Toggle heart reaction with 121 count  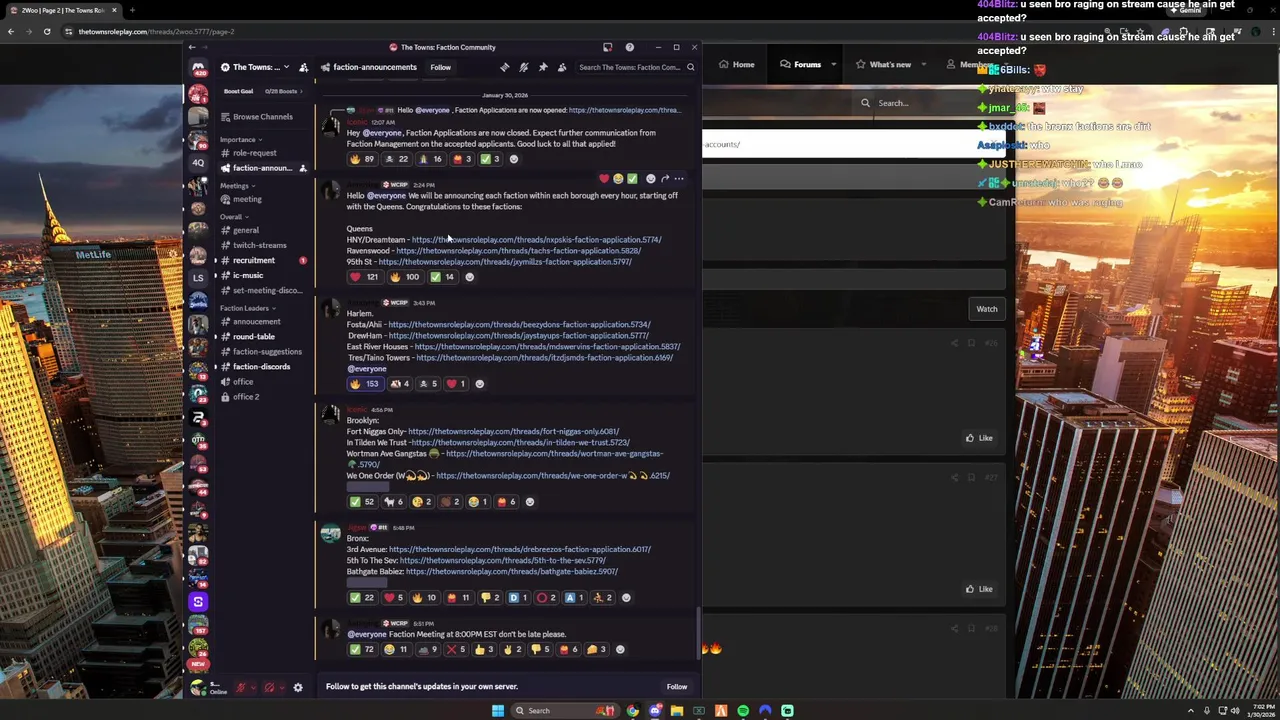[x=364, y=277]
